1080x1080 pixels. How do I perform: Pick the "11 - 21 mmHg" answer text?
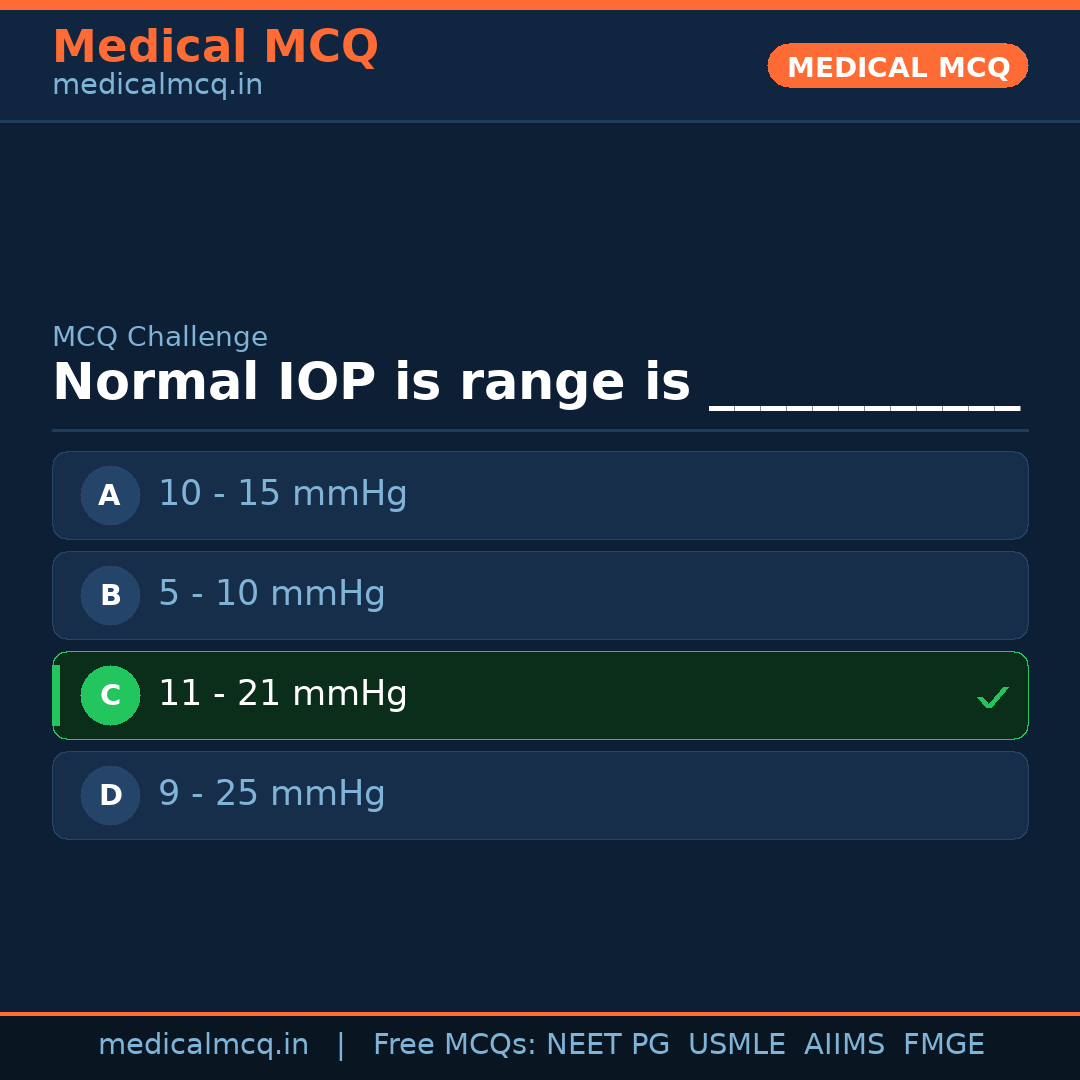(x=282, y=694)
